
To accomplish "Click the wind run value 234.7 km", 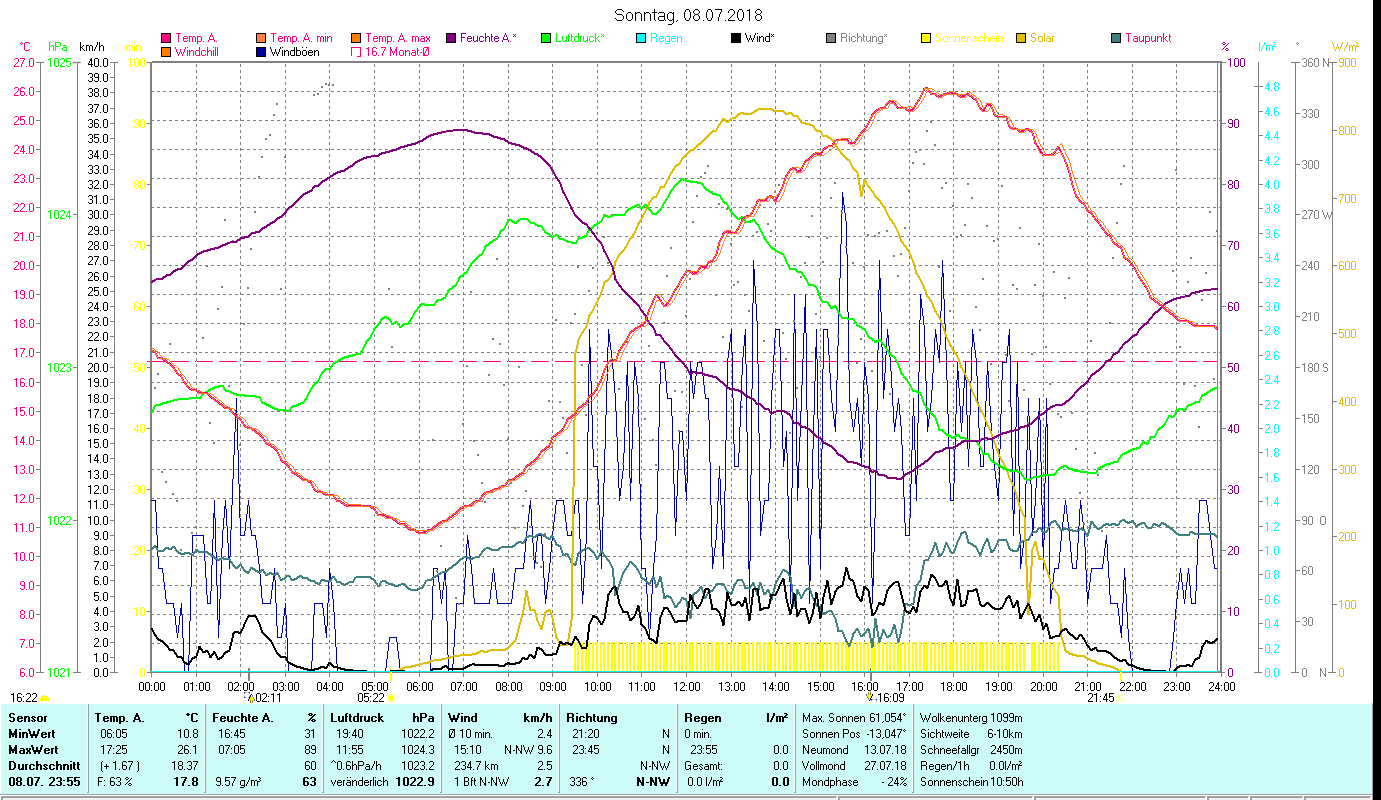I will (476, 766).
